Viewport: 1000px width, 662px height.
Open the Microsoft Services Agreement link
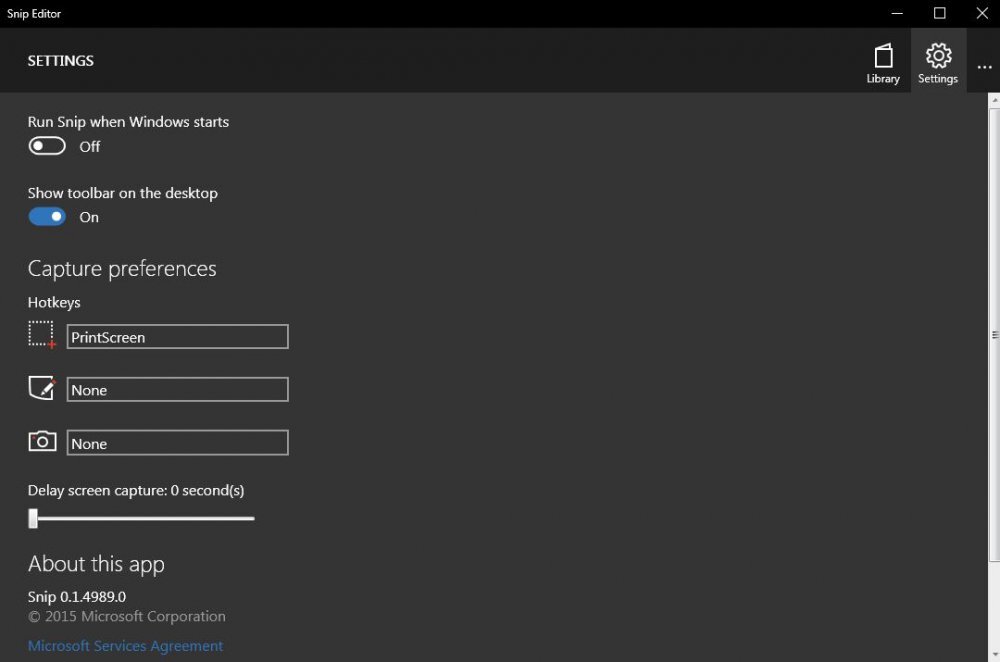126,646
